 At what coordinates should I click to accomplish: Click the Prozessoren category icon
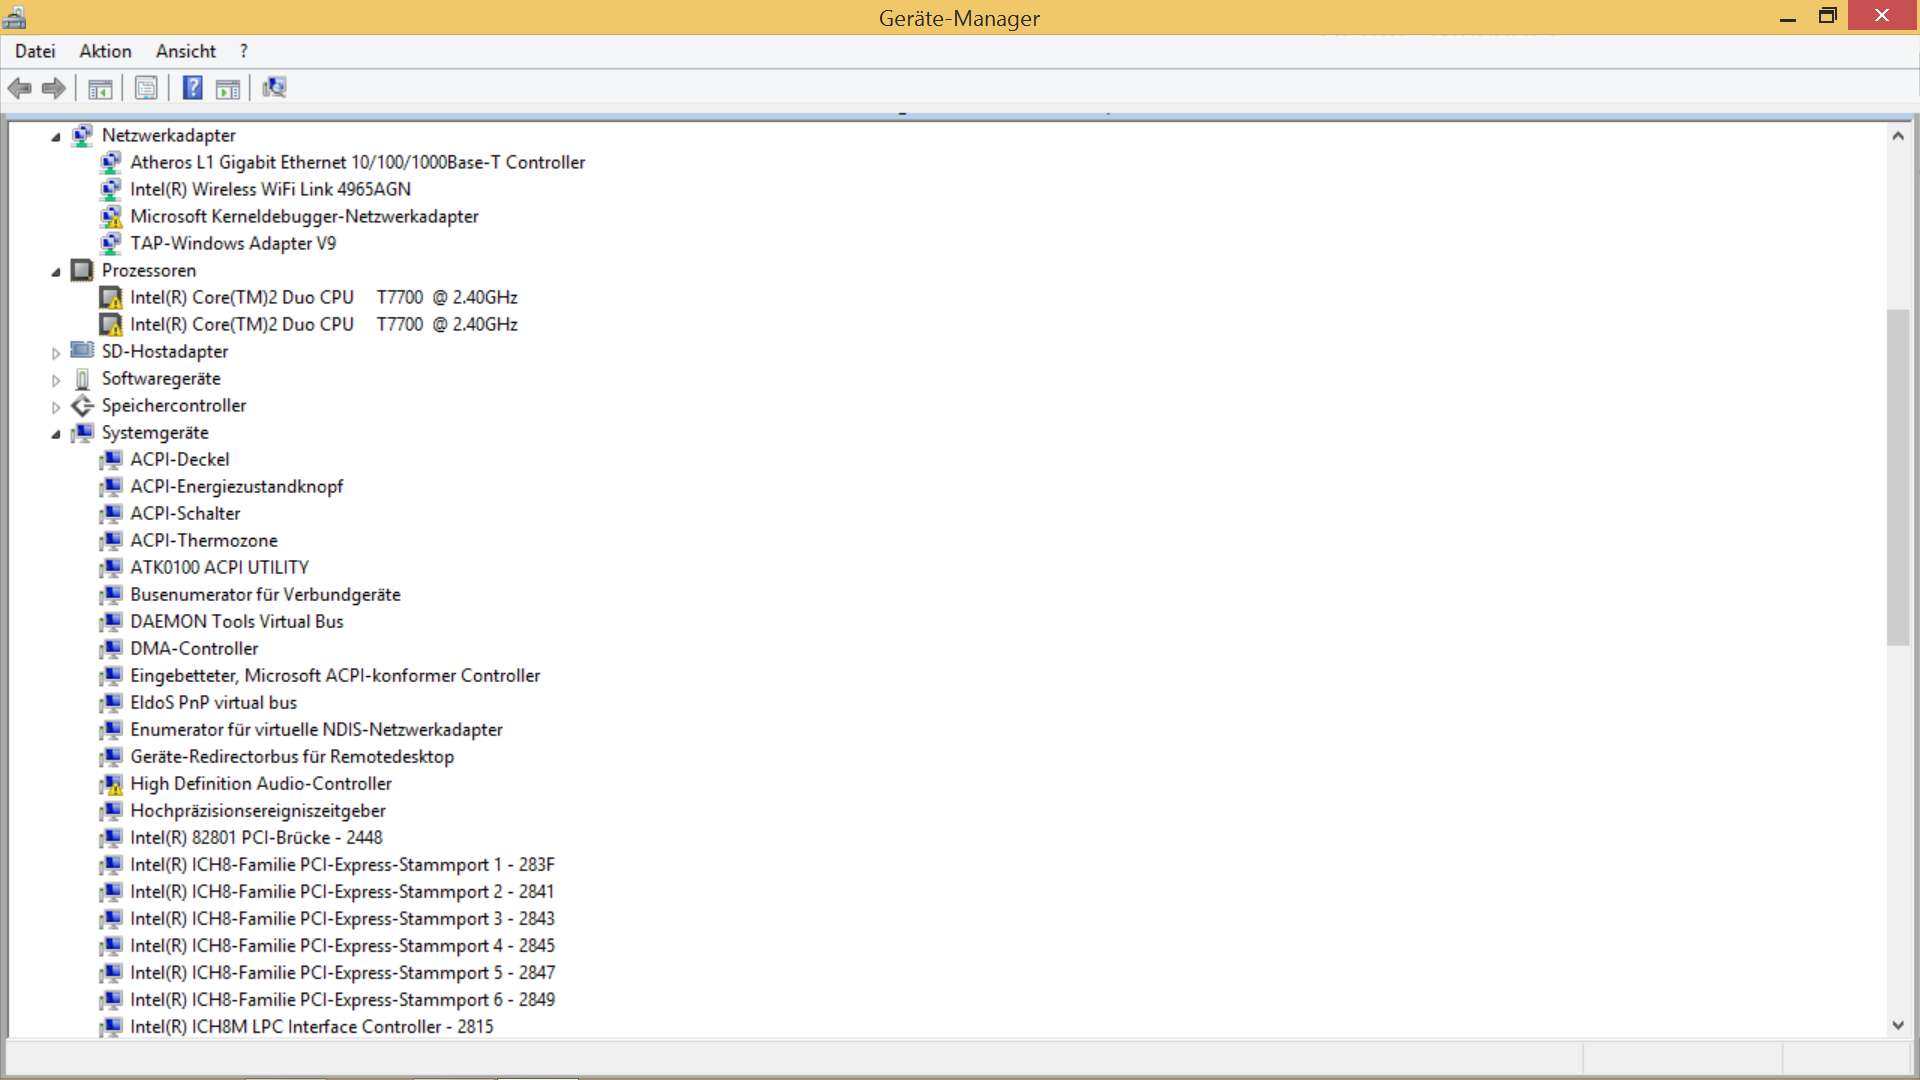click(83, 270)
